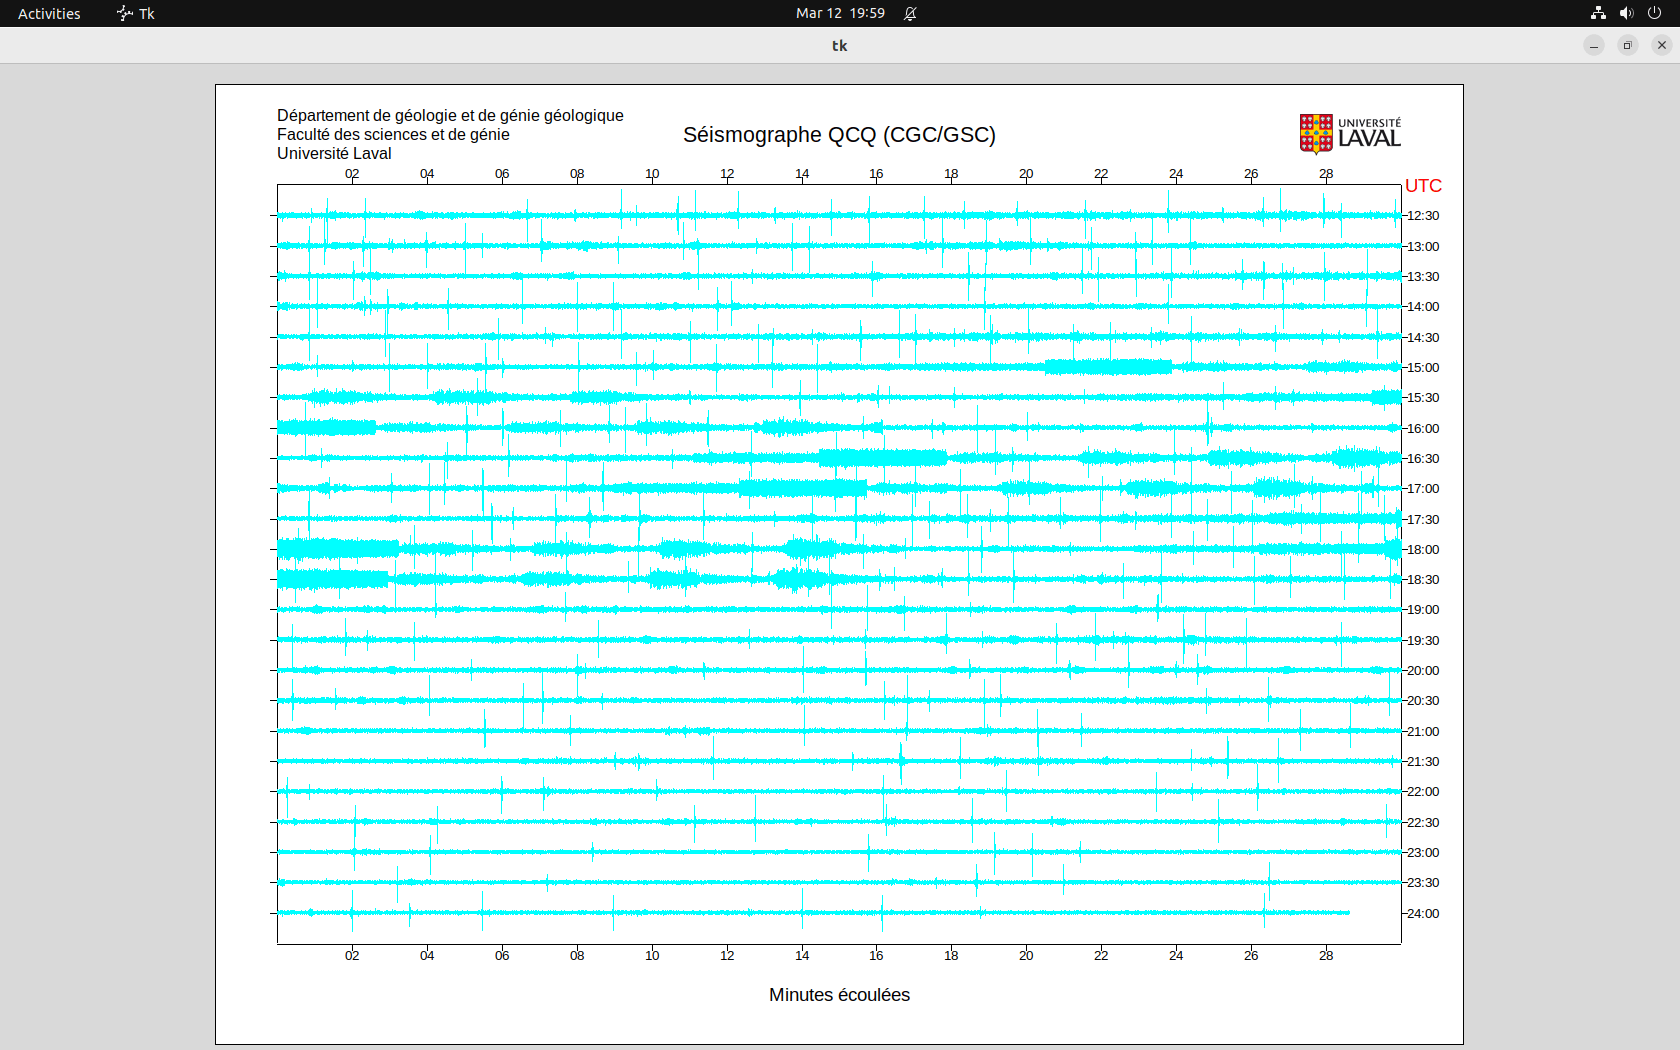Click the 24:00 time label
The width and height of the screenshot is (1680, 1050).
1423,914
